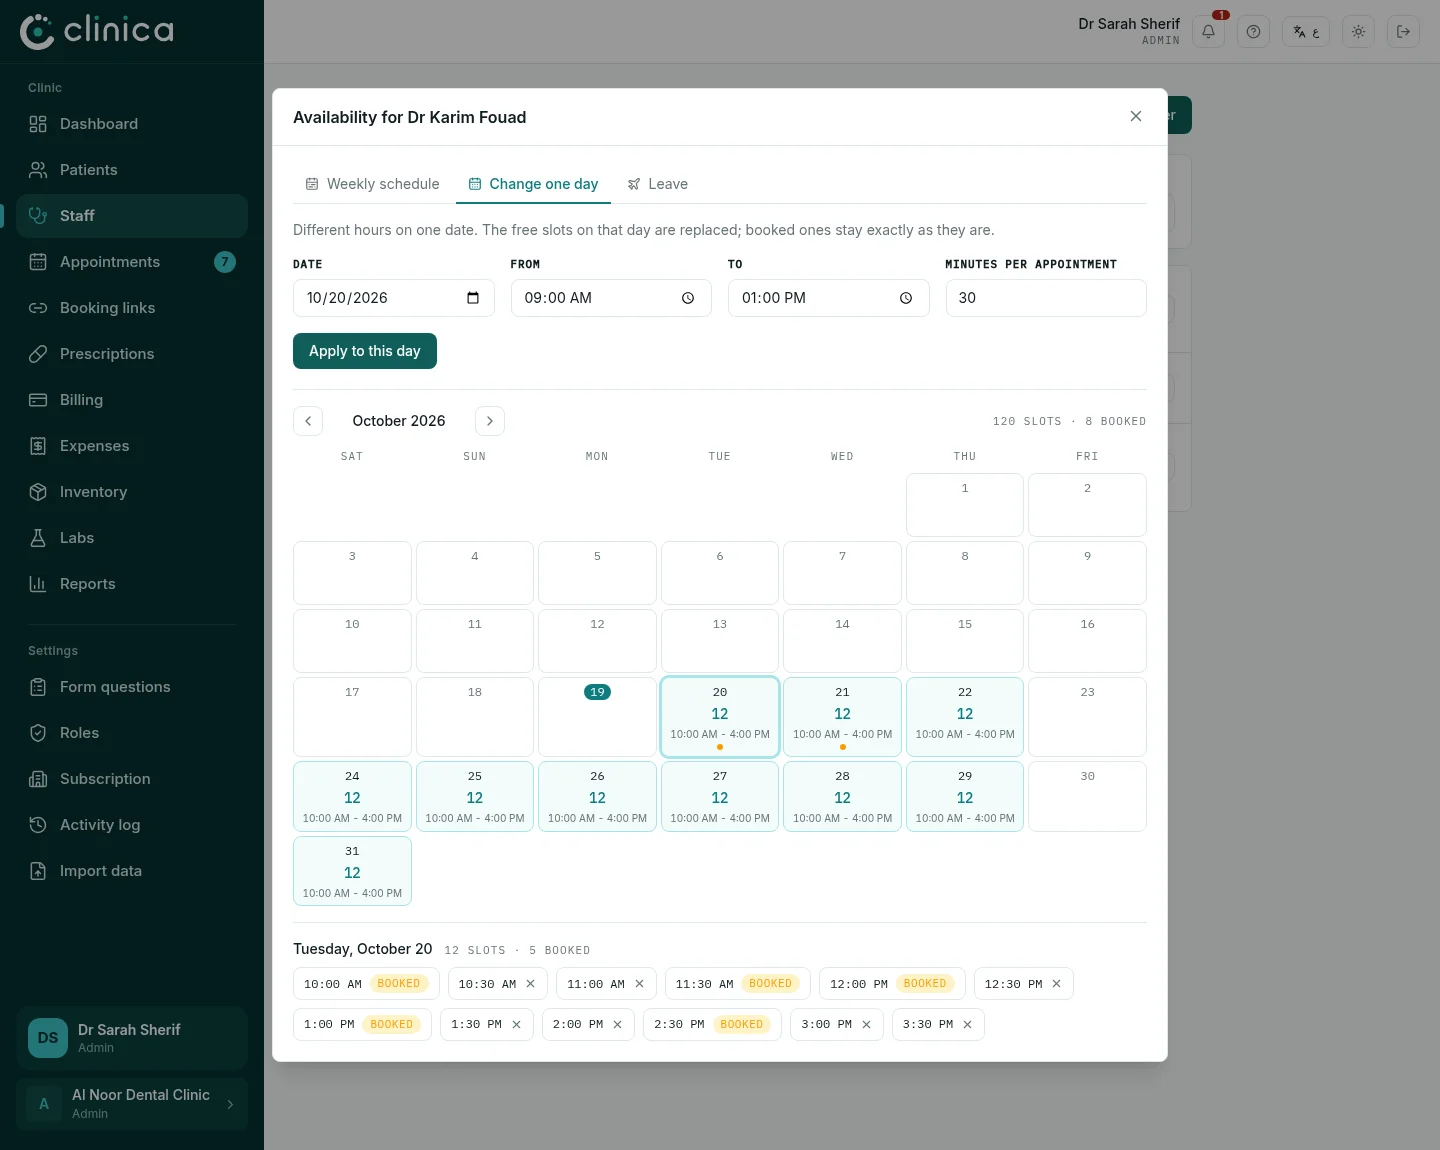
Task: Select the Change one day tab
Action: [533, 184]
